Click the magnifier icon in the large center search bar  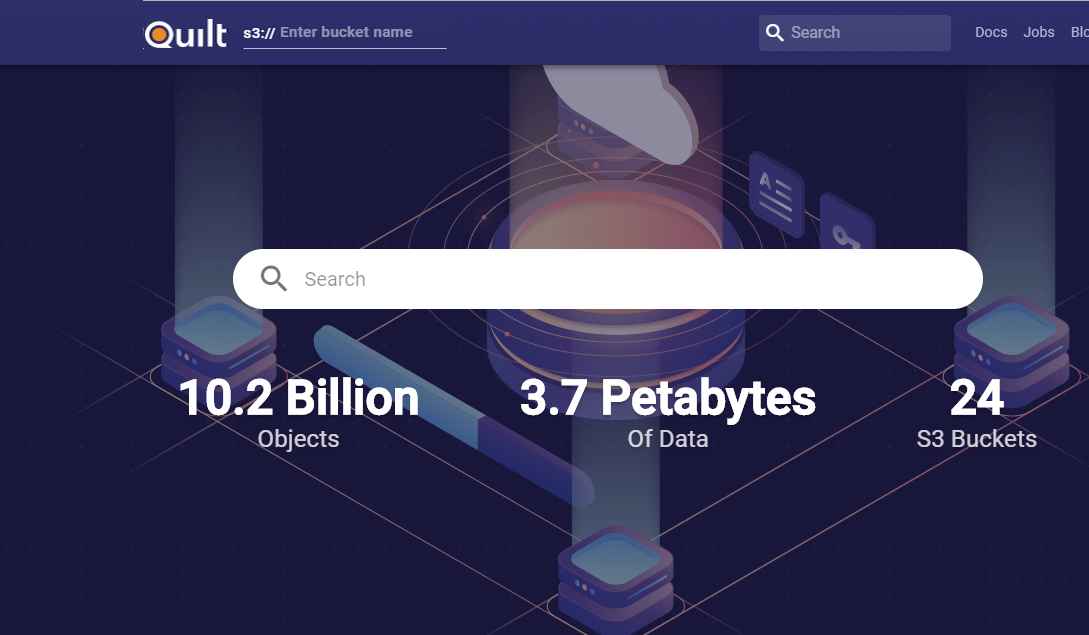[274, 278]
